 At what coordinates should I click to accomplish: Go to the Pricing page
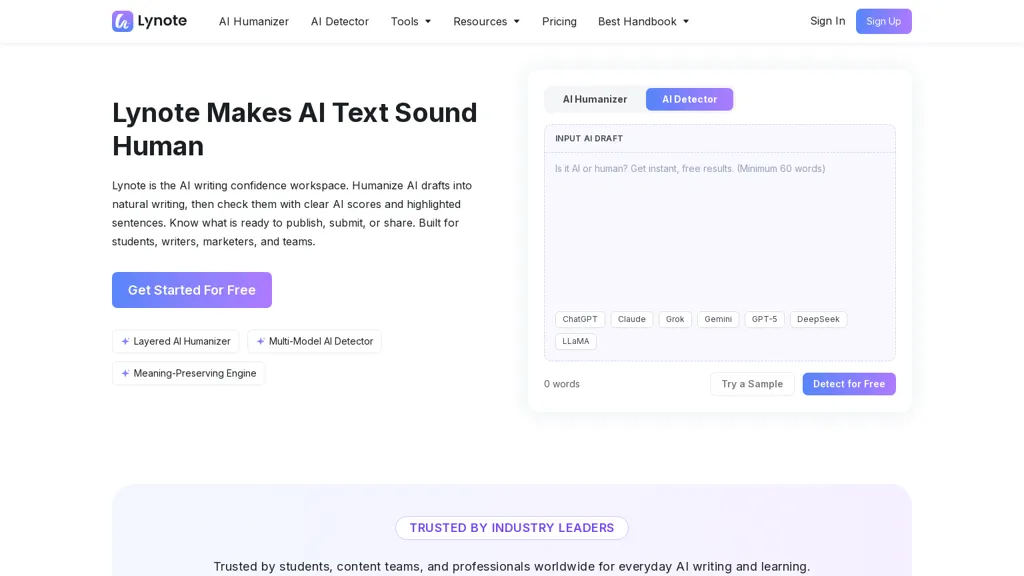coord(559,22)
